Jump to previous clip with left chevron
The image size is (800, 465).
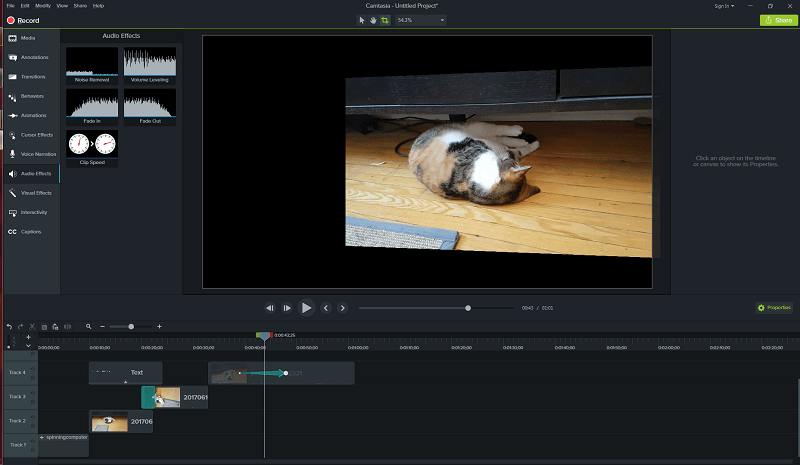pyautogui.click(x=326, y=308)
